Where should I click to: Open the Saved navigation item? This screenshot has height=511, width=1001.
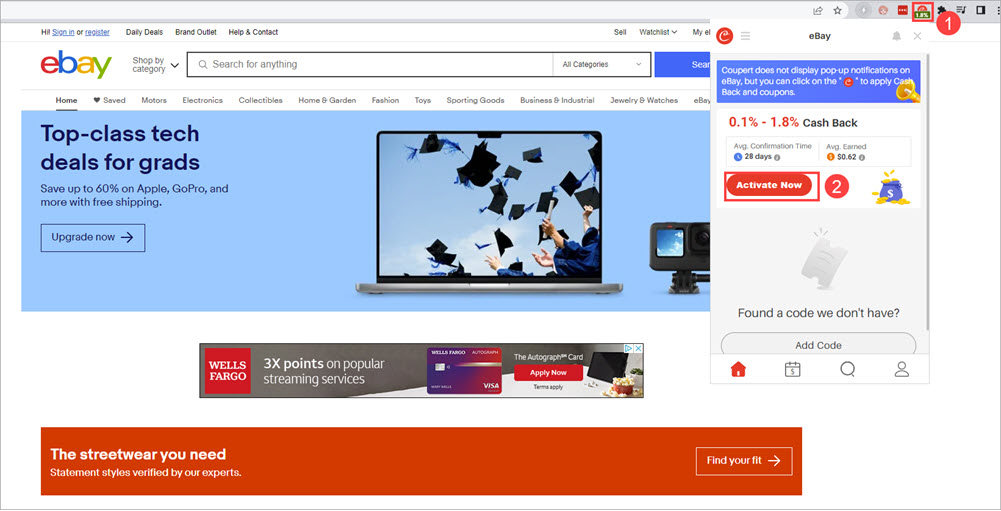[110, 100]
